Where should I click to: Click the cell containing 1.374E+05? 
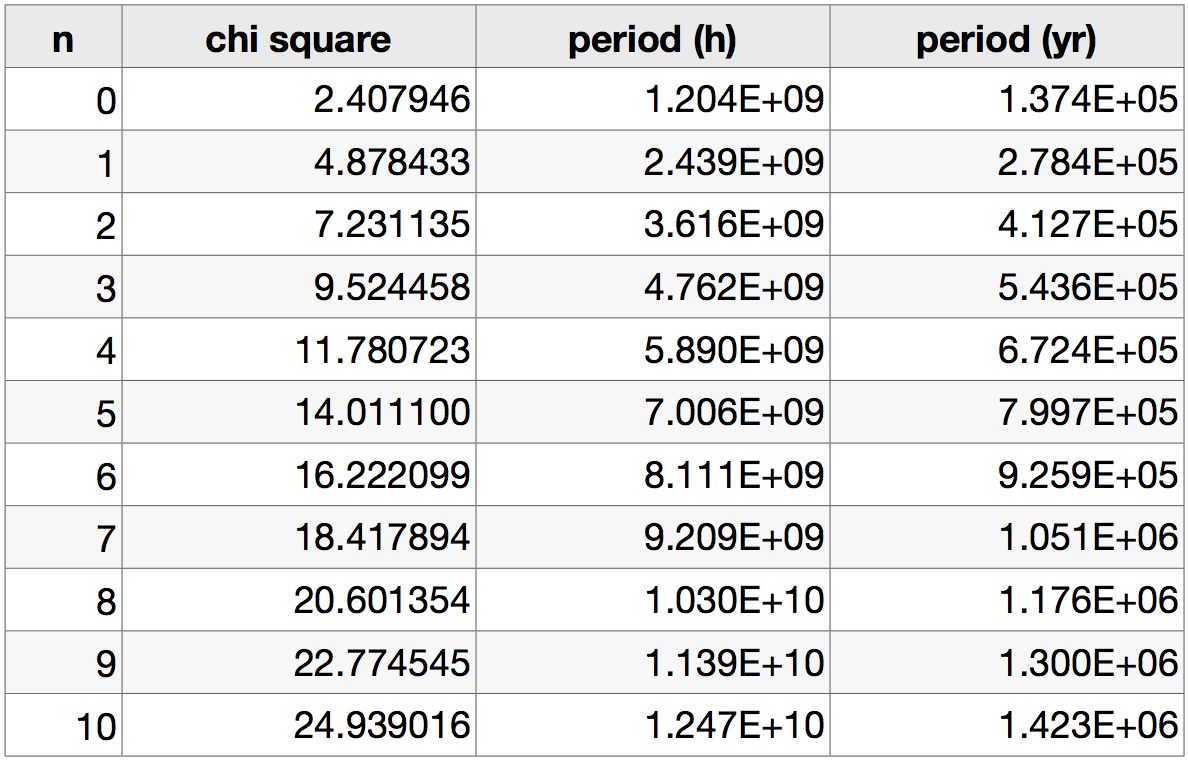[x=1006, y=99]
